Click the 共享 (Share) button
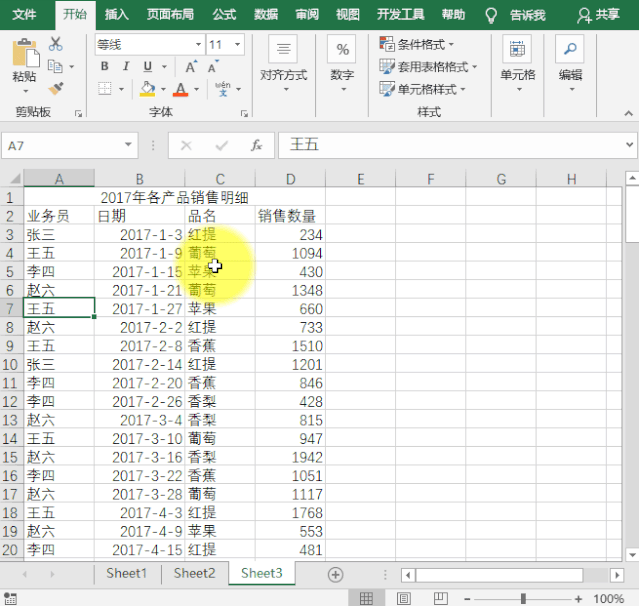This screenshot has width=639, height=606. [x=598, y=15]
